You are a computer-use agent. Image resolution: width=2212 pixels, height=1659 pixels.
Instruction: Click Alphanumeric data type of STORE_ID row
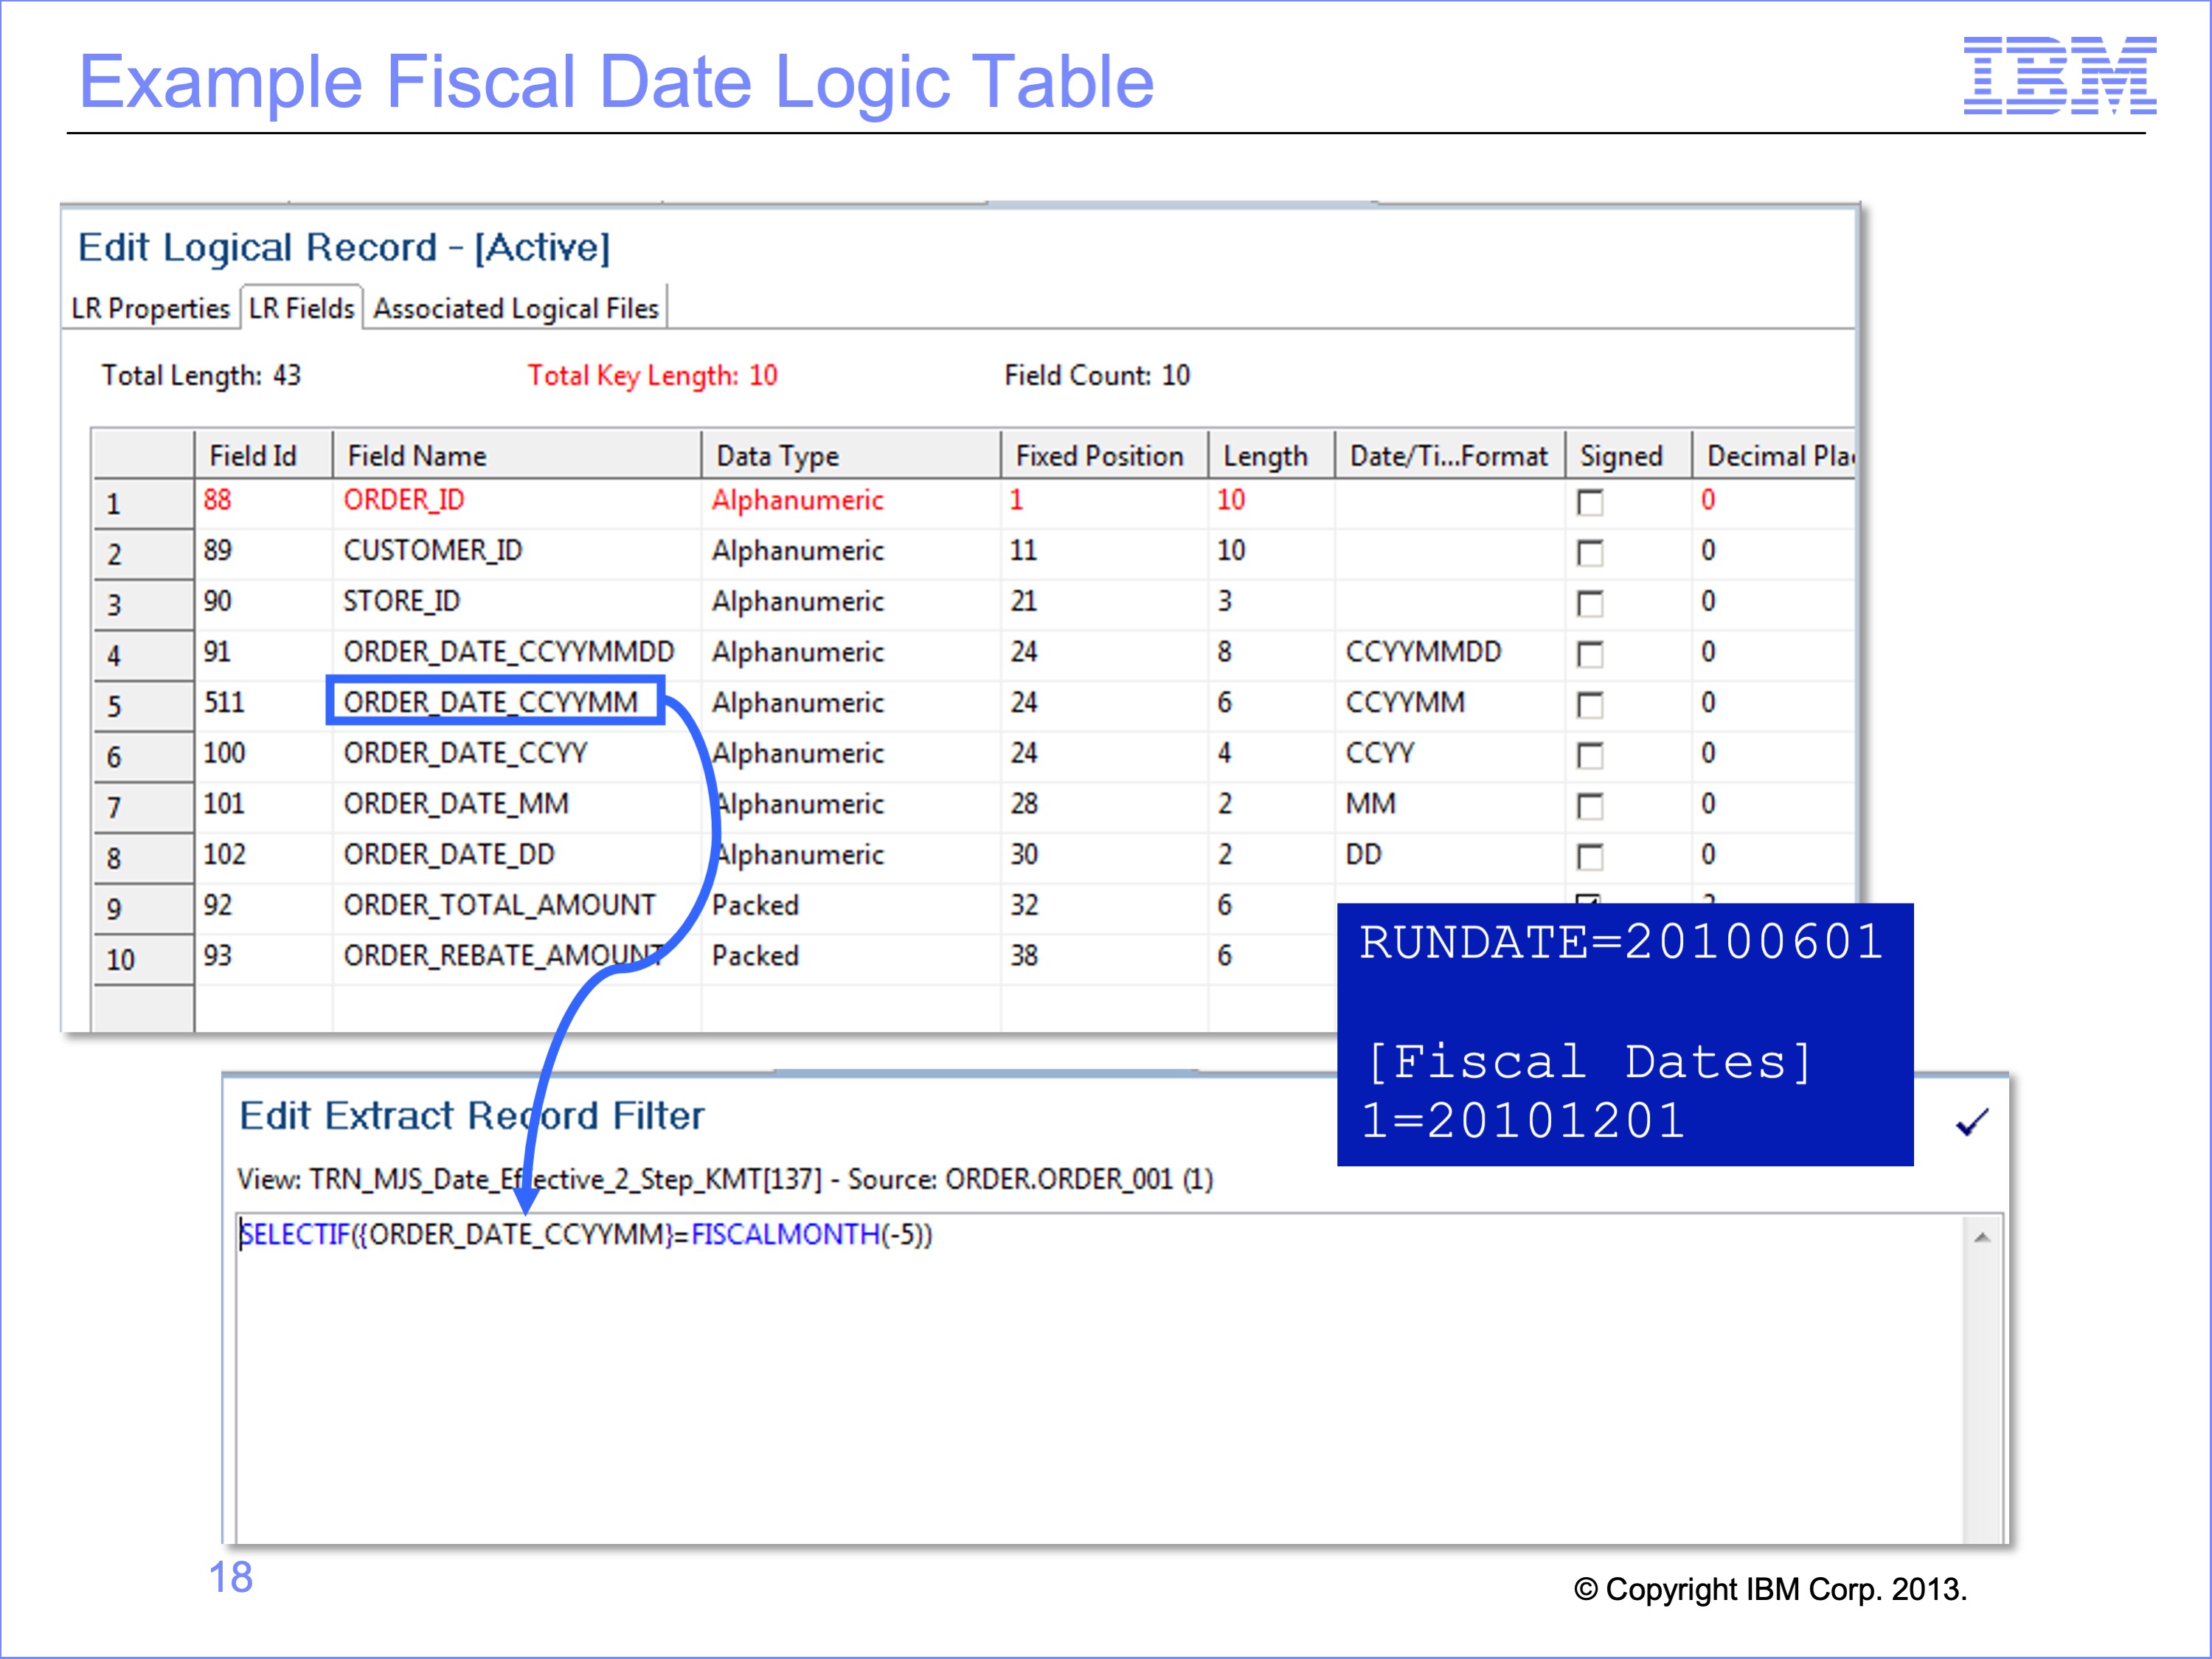click(x=797, y=601)
